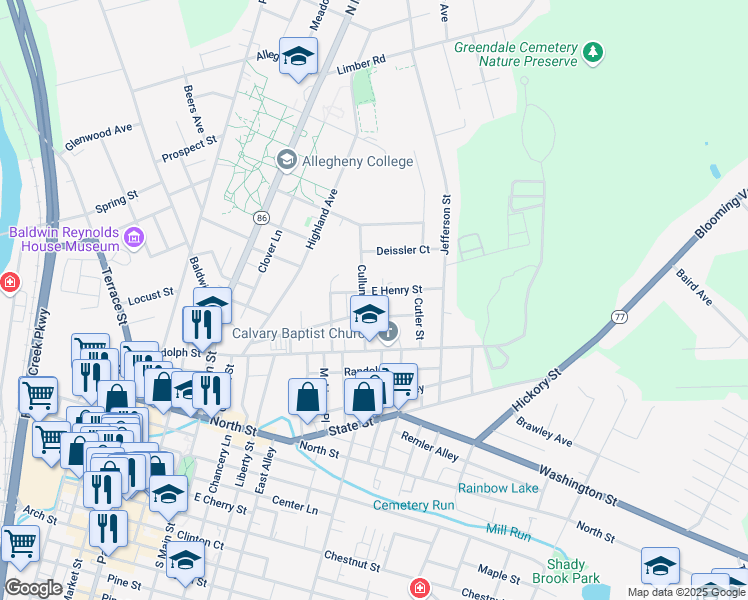Click the Baird Ave street label
This screenshot has width=748, height=600.
694,287
